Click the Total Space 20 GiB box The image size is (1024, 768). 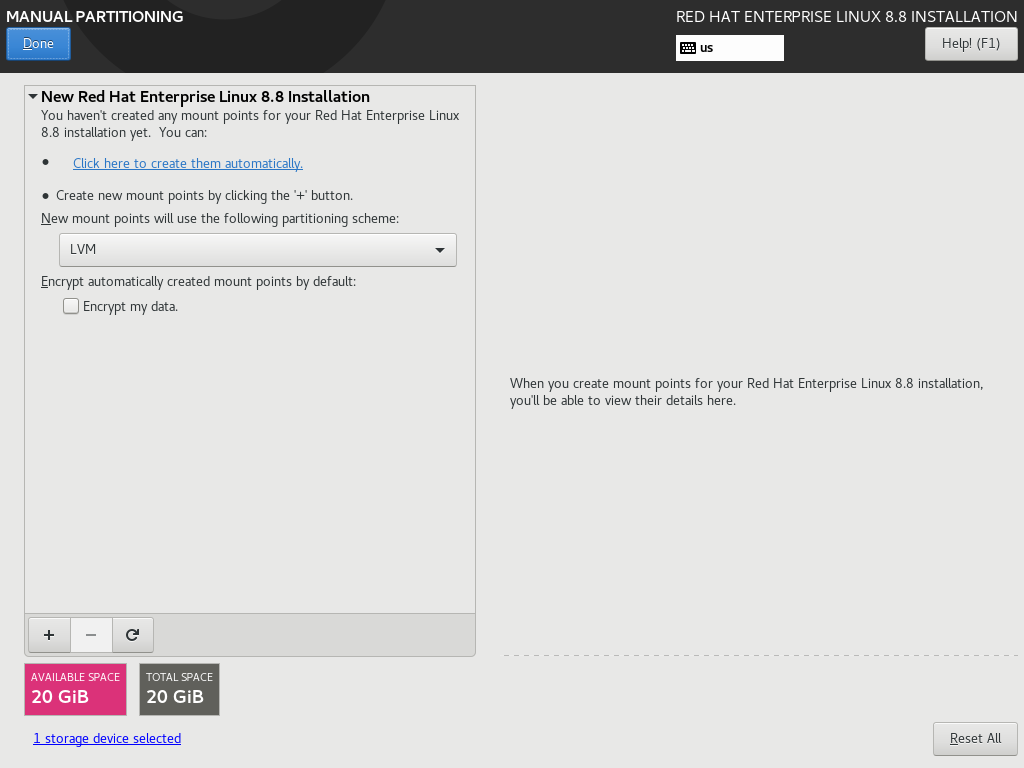click(180, 690)
